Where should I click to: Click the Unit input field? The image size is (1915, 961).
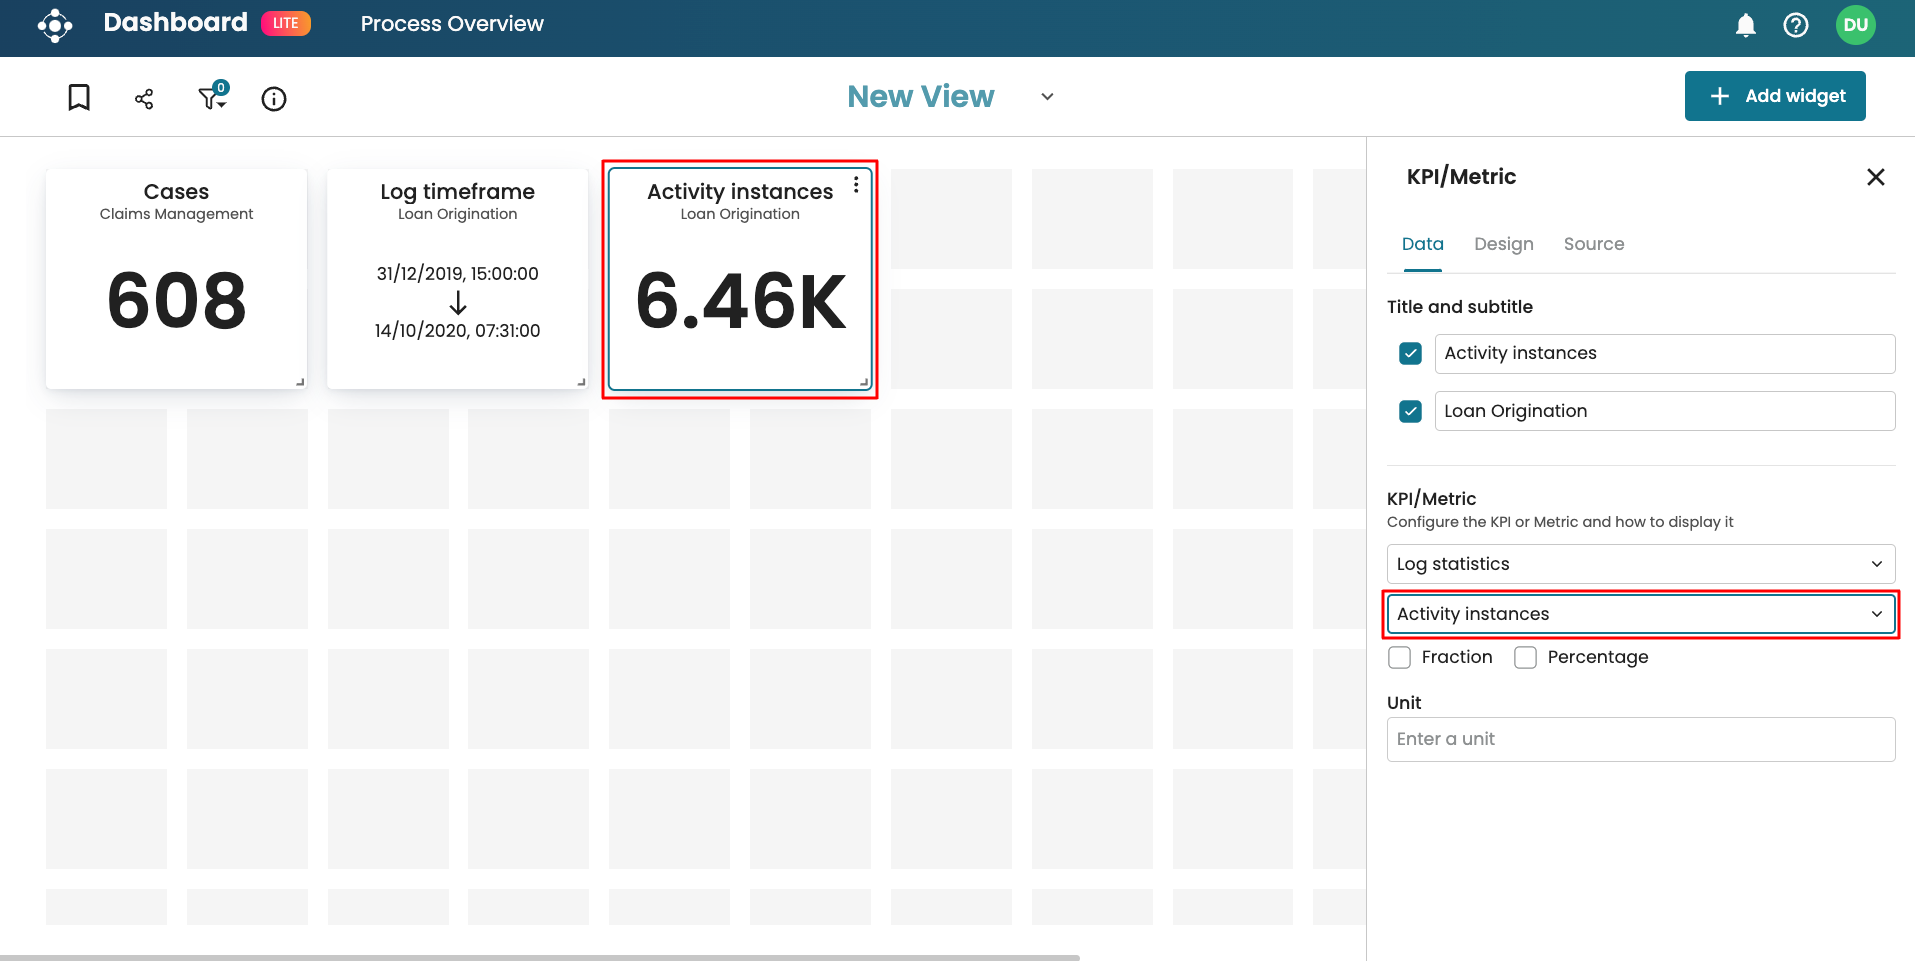tap(1640, 739)
